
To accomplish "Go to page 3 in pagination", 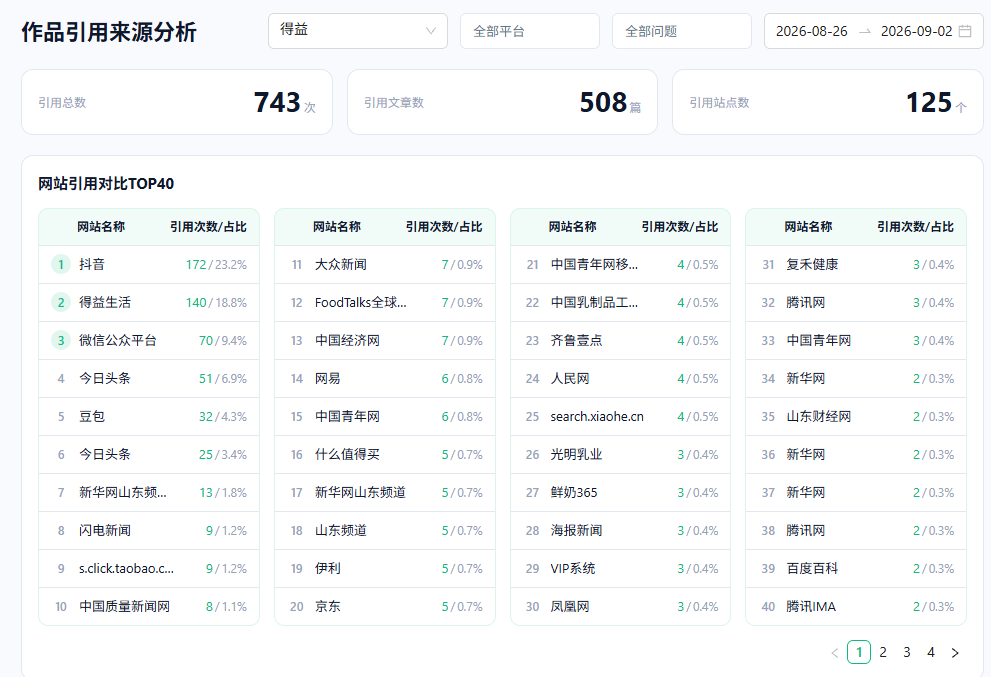I will pyautogui.click(x=907, y=652).
